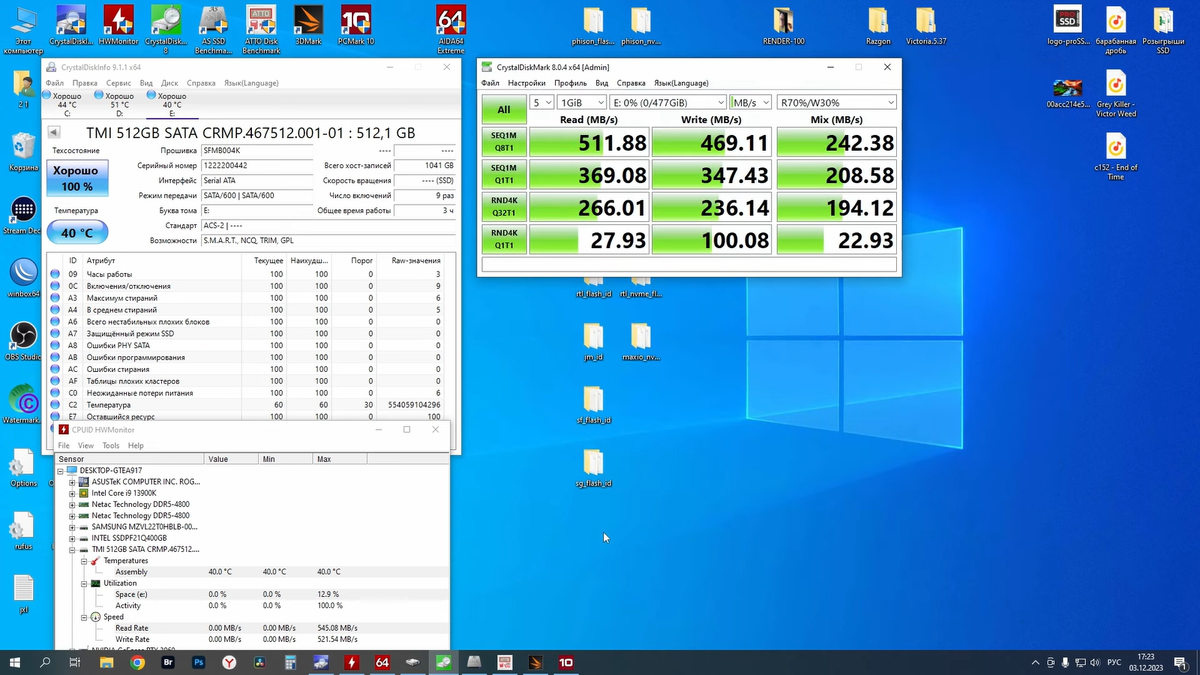
Task: Open the PCMark 10 desktop shortcut
Action: [356, 27]
